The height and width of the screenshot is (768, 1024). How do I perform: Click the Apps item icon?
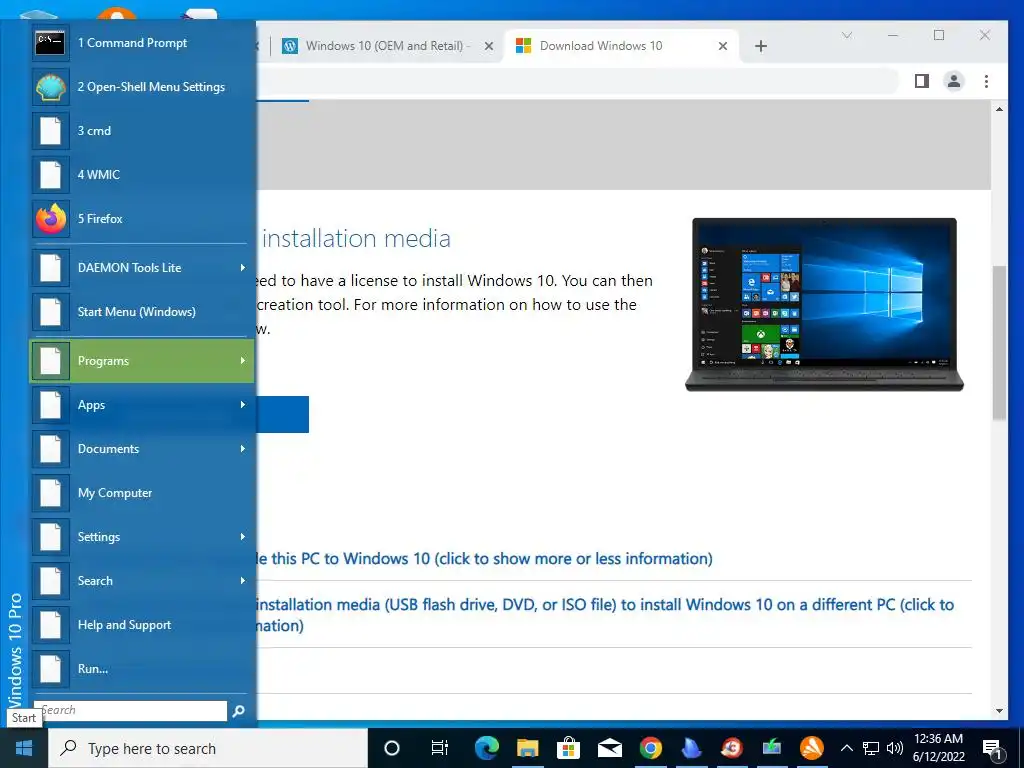coord(51,405)
